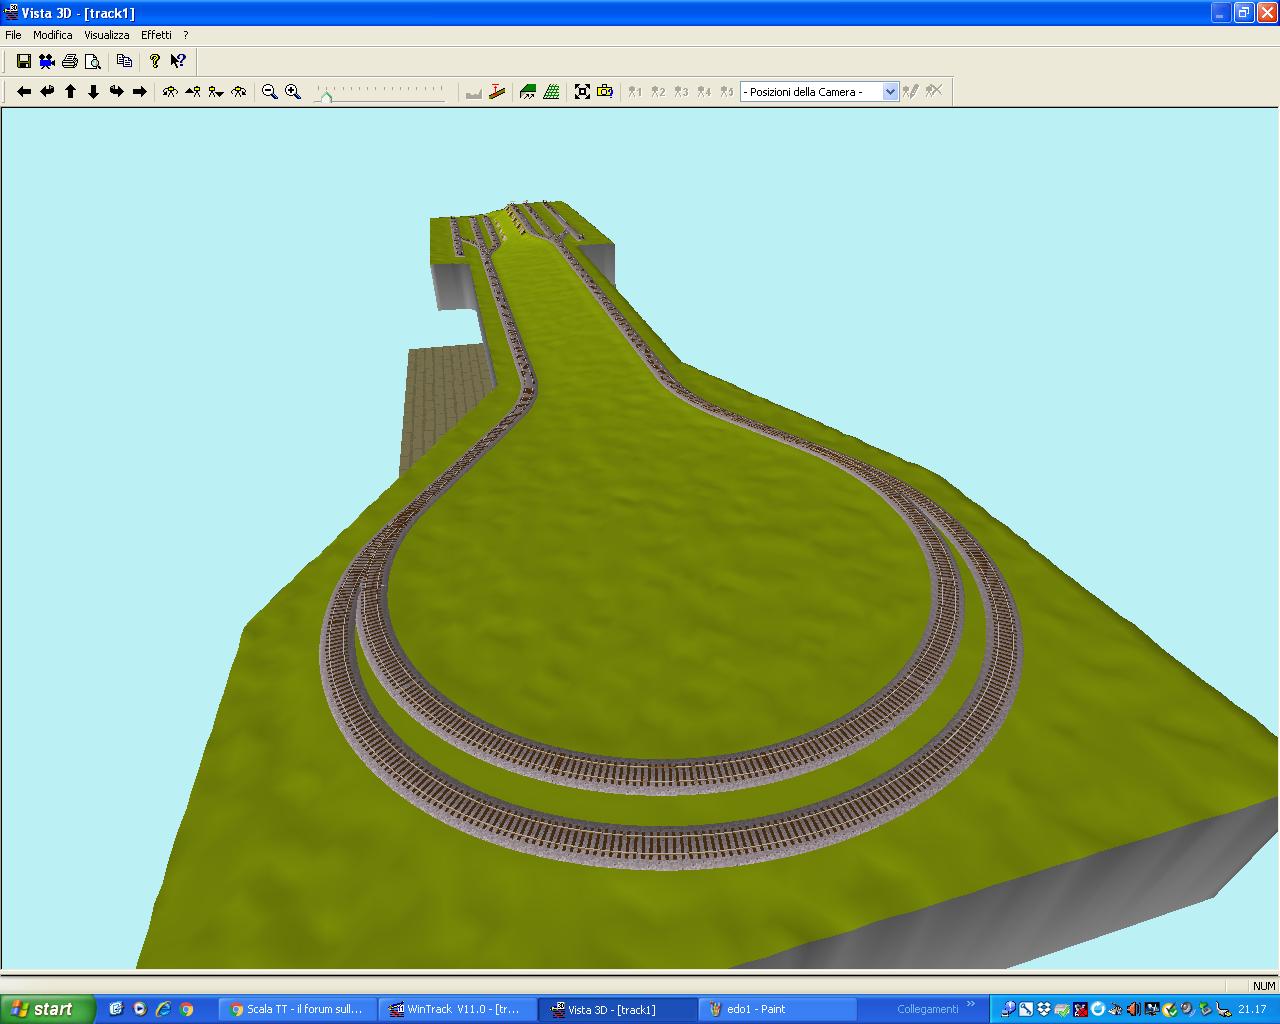
Task: Select camera position 2
Action: click(x=658, y=91)
